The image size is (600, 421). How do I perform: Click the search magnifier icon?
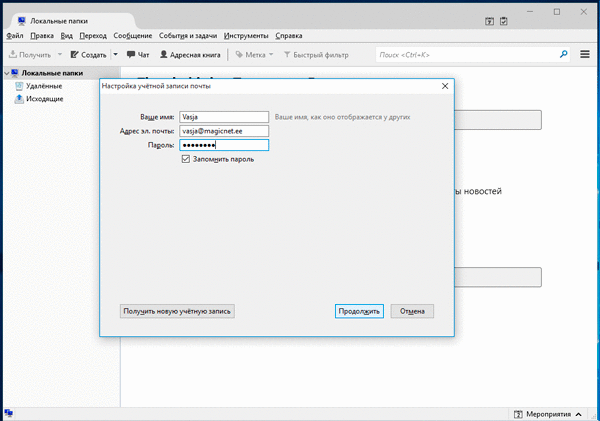coord(563,54)
